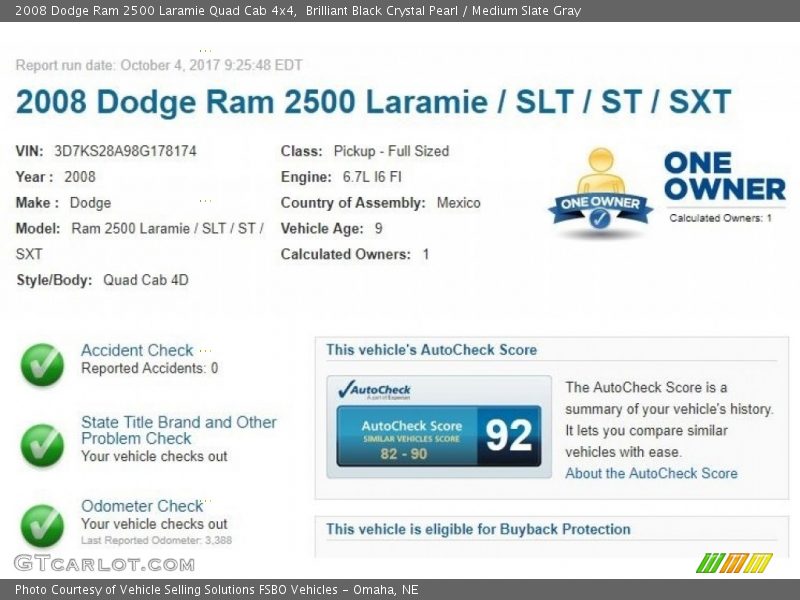Screen dimensions: 800x600
Task: Select the VIN number 3D7KS28A98G178174
Action: (x=125, y=151)
